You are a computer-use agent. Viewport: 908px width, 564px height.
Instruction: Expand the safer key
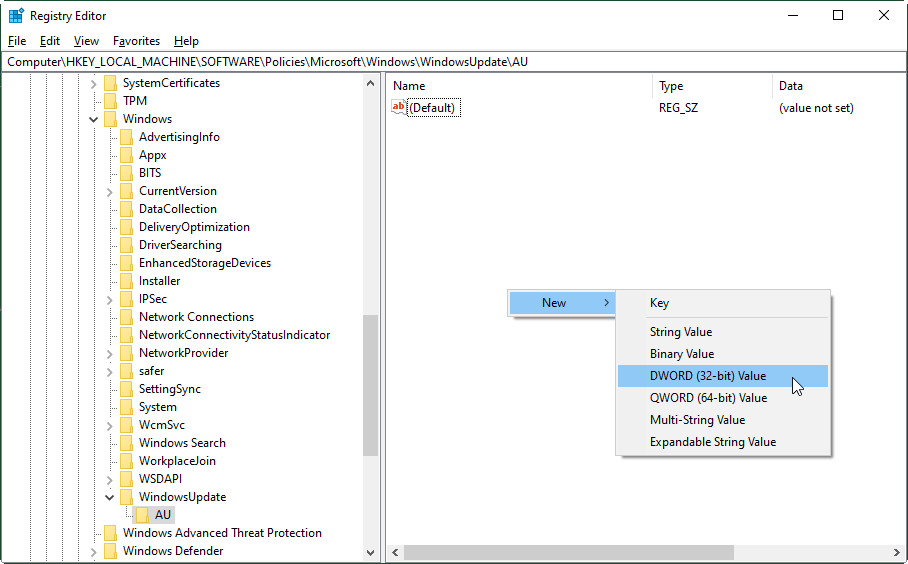click(109, 372)
